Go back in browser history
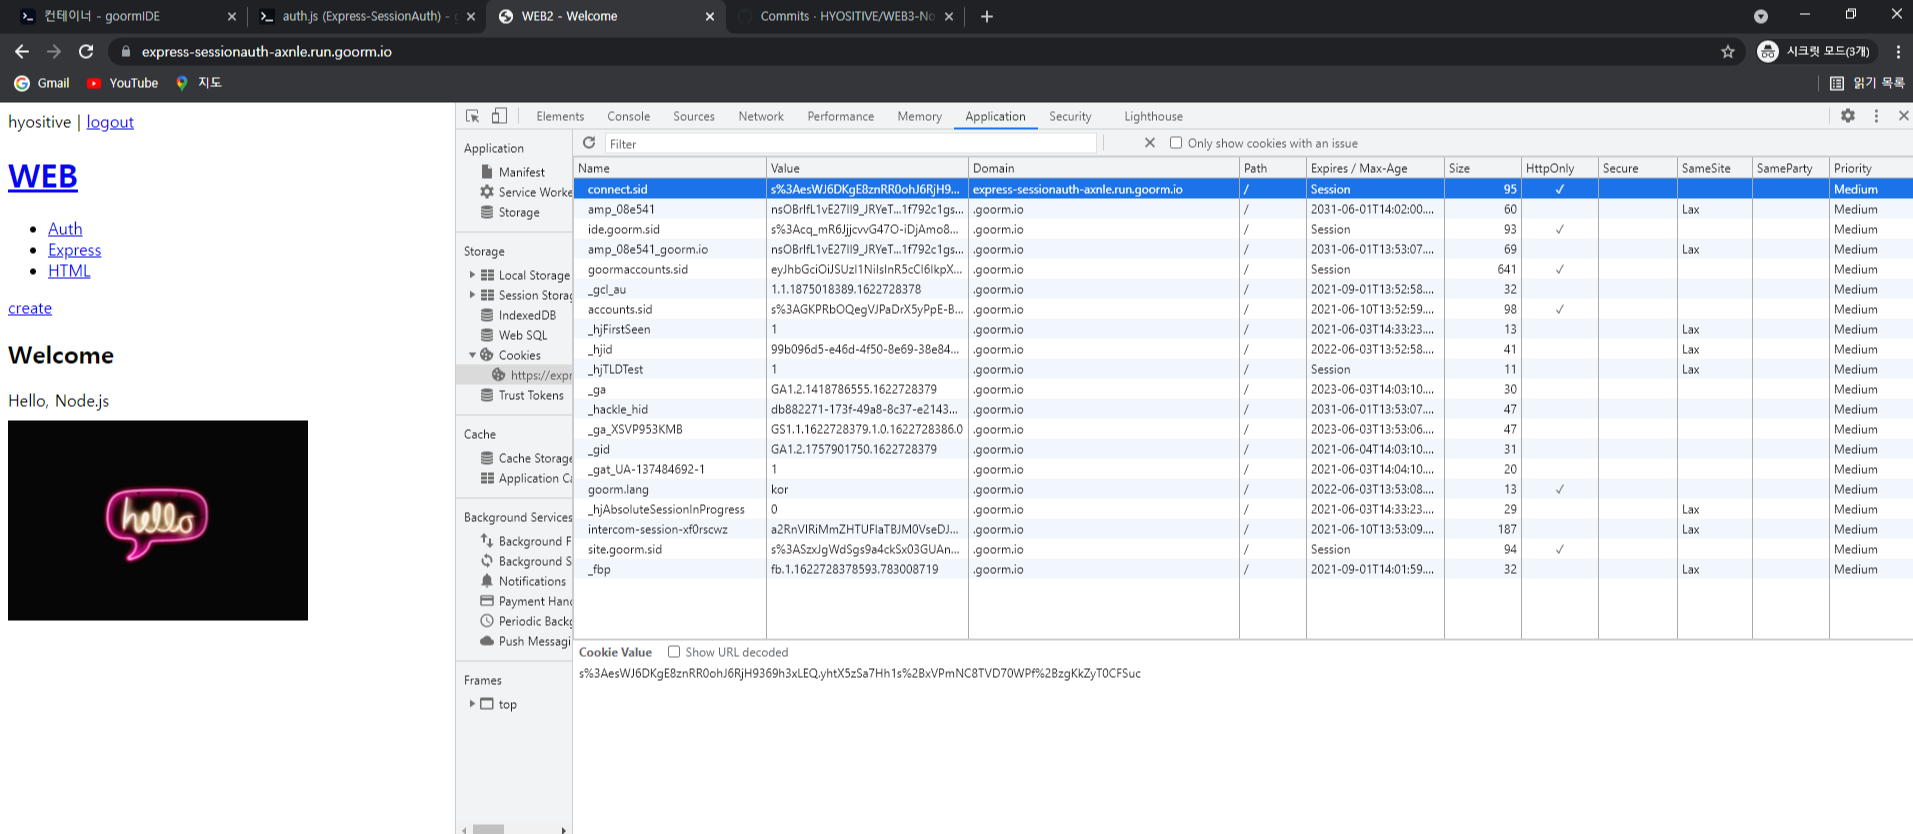Image resolution: width=1913 pixels, height=834 pixels. click(x=22, y=51)
